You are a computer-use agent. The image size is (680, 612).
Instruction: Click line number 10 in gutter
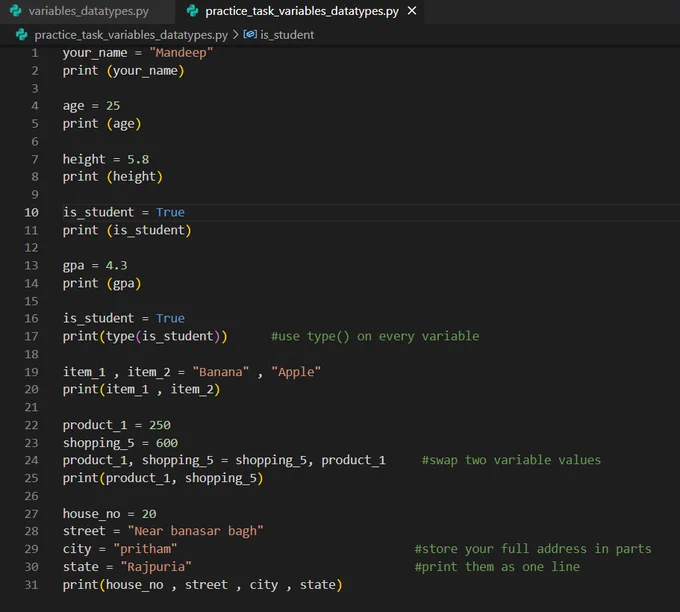click(31, 212)
